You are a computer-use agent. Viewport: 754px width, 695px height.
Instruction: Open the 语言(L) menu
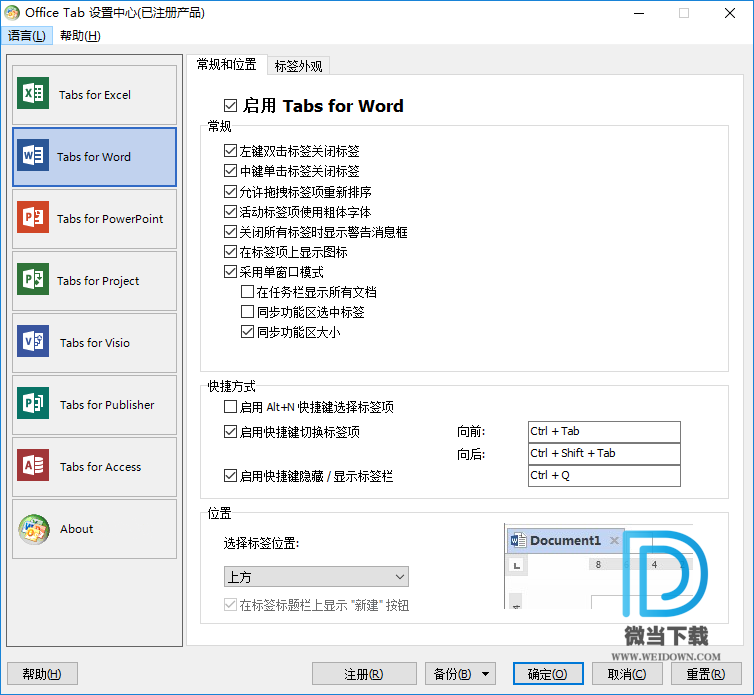pos(27,36)
